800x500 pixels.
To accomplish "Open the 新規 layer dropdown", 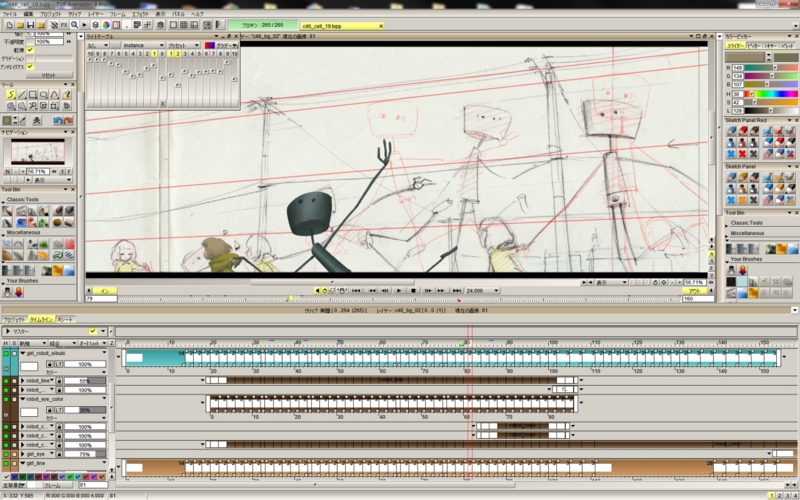I will pyautogui.click(x=33, y=343).
